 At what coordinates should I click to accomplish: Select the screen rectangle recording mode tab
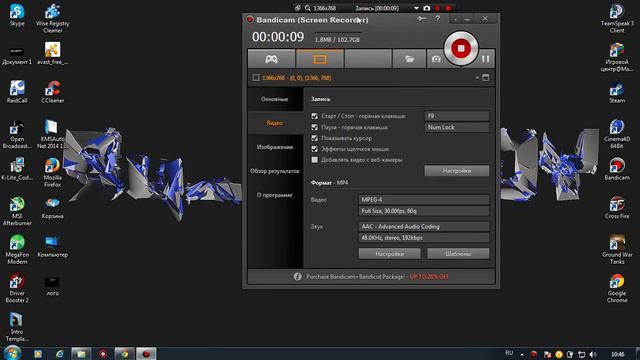[x=320, y=59]
